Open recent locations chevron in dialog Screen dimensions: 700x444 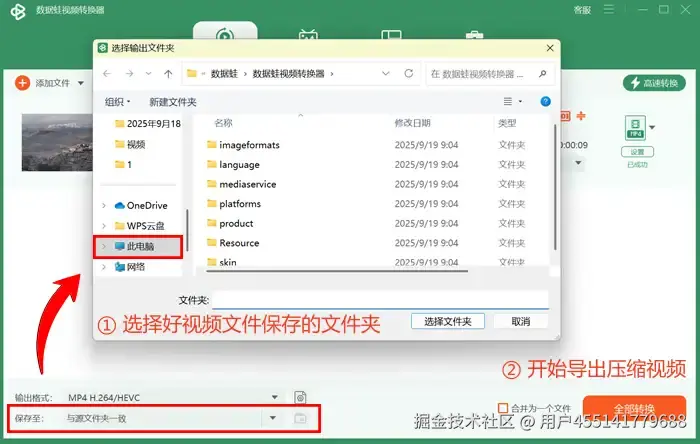click(149, 74)
